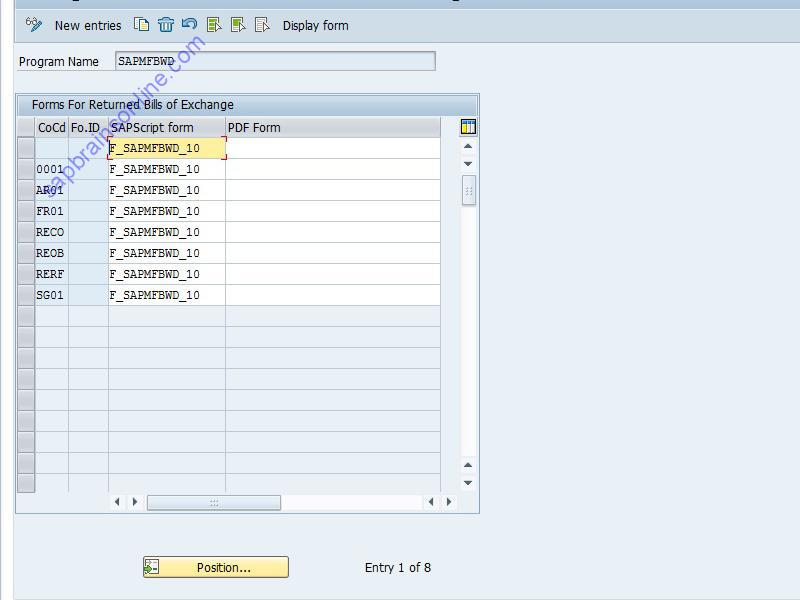Click the first right arrow of horizontal scrollbar
Image resolution: width=800 pixels, height=600 pixels.
pyautogui.click(x=135, y=502)
